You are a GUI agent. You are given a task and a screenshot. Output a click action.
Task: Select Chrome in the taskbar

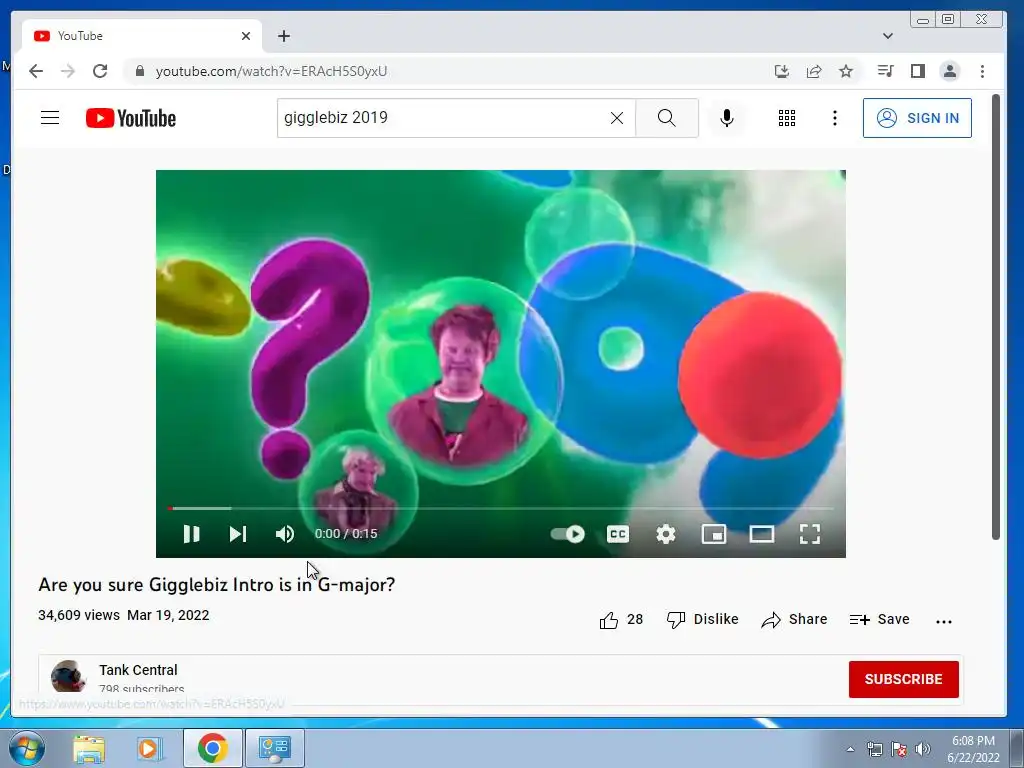click(212, 748)
